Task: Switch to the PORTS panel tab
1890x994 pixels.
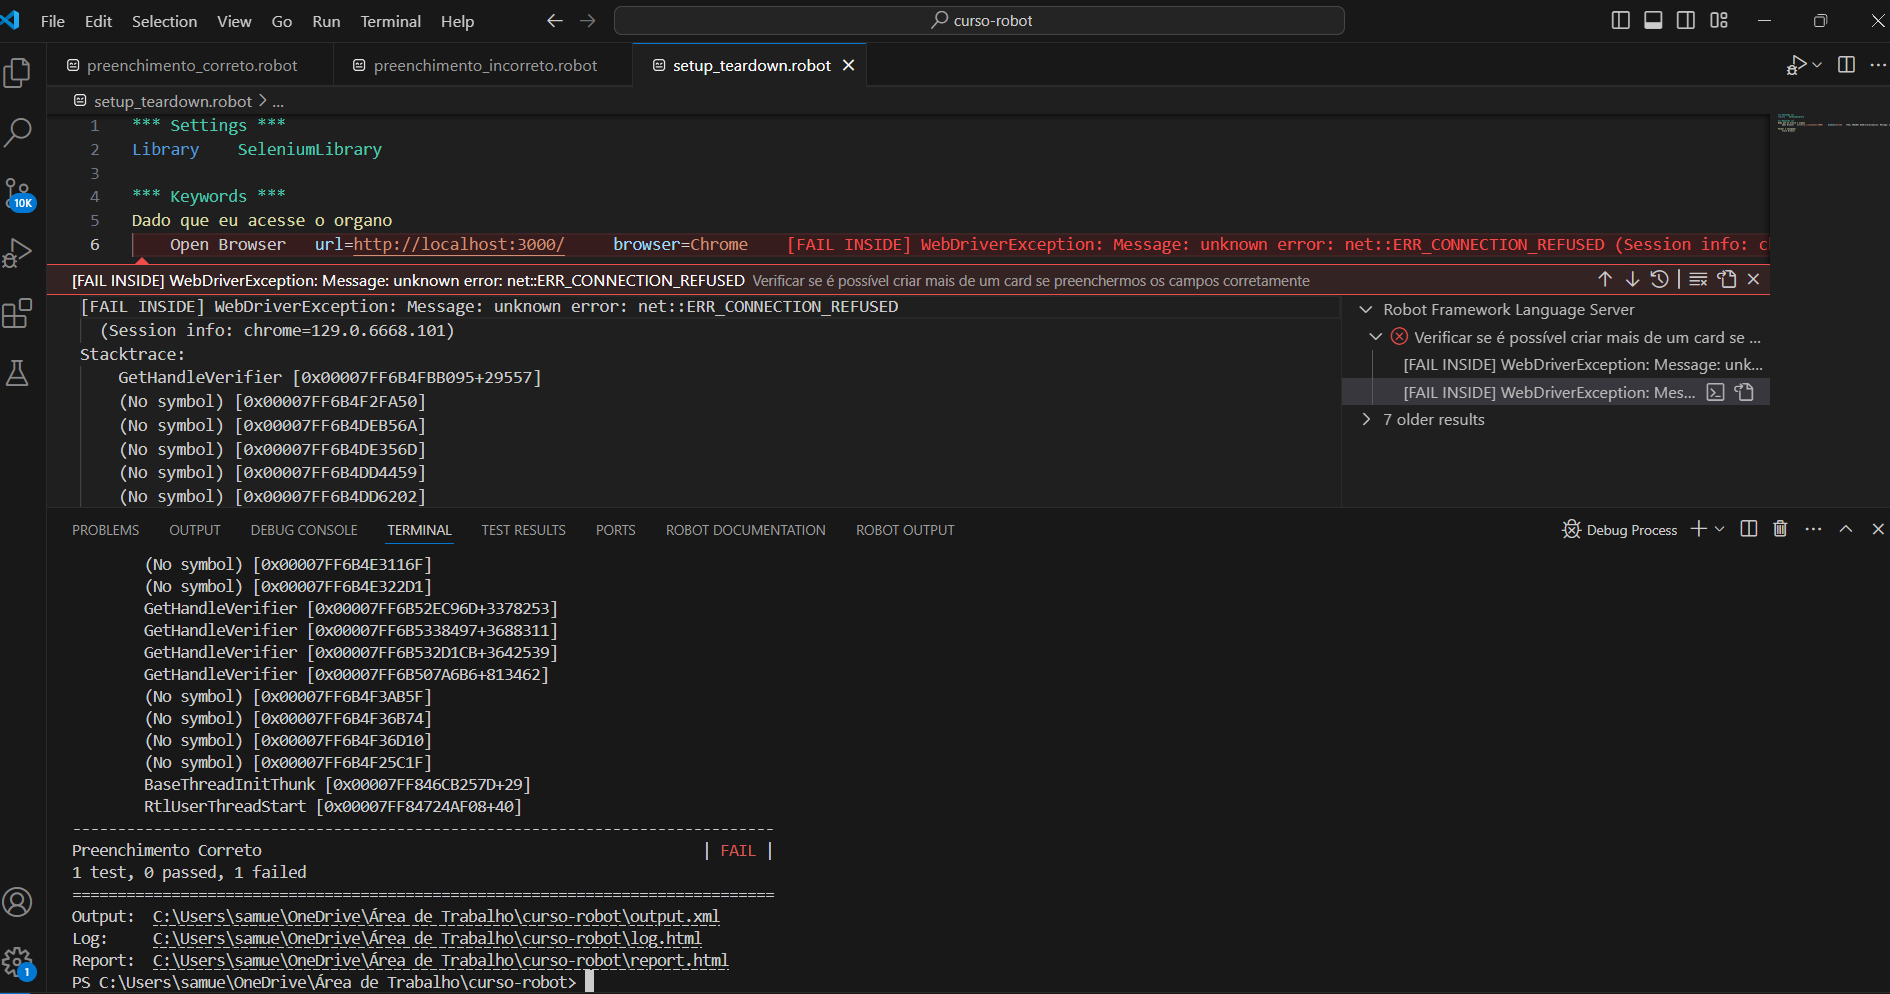Action: [x=616, y=530]
